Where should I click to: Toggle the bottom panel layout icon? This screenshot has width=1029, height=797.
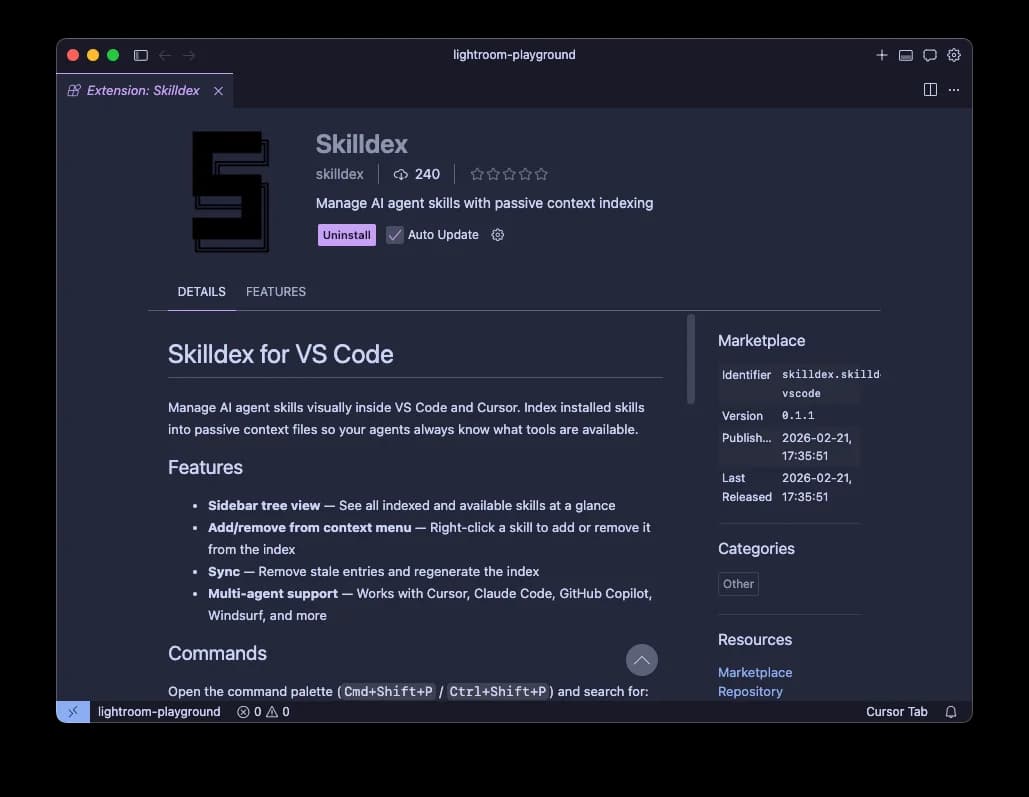coord(905,55)
